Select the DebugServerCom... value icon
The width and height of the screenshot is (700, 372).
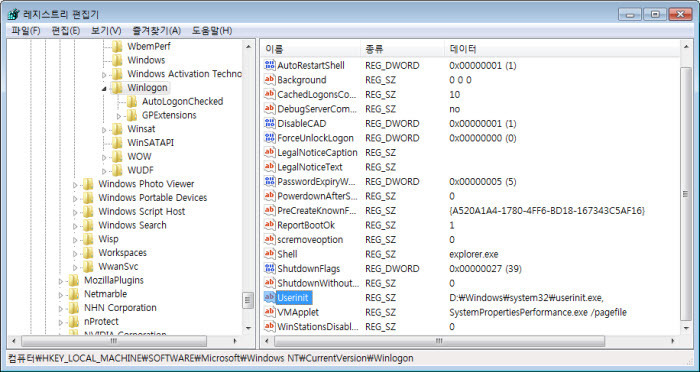click(x=269, y=109)
